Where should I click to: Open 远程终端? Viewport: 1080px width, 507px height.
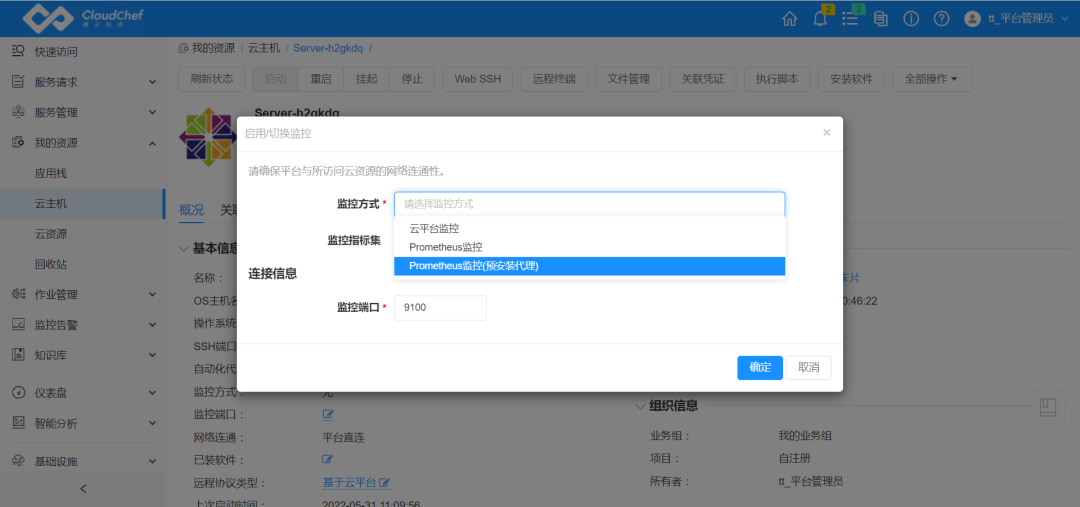pos(554,79)
